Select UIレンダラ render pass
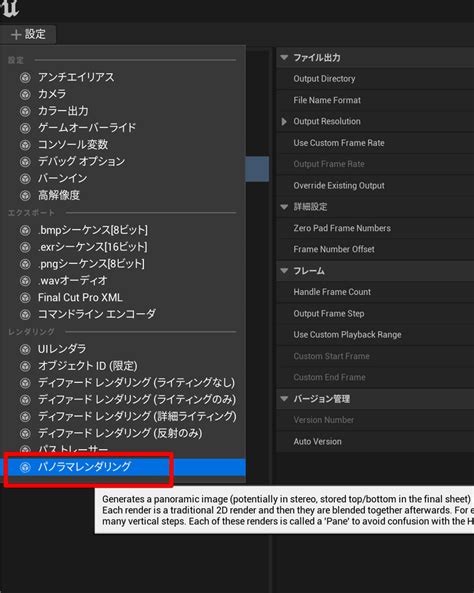 [62, 349]
